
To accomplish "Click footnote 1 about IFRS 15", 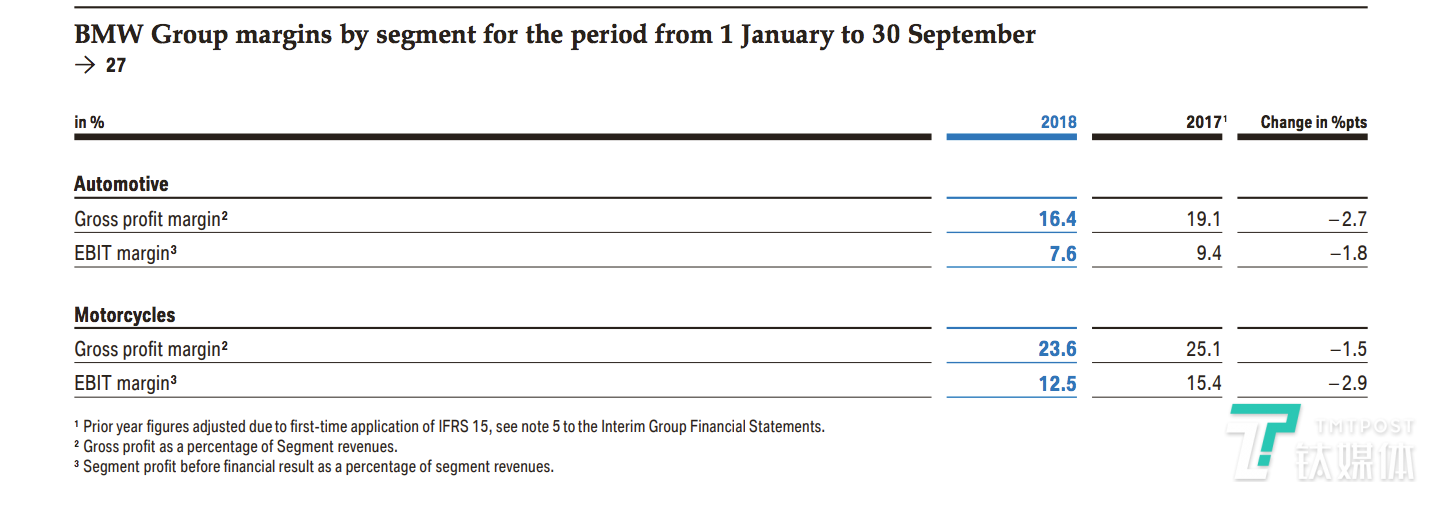I will click(x=450, y=426).
